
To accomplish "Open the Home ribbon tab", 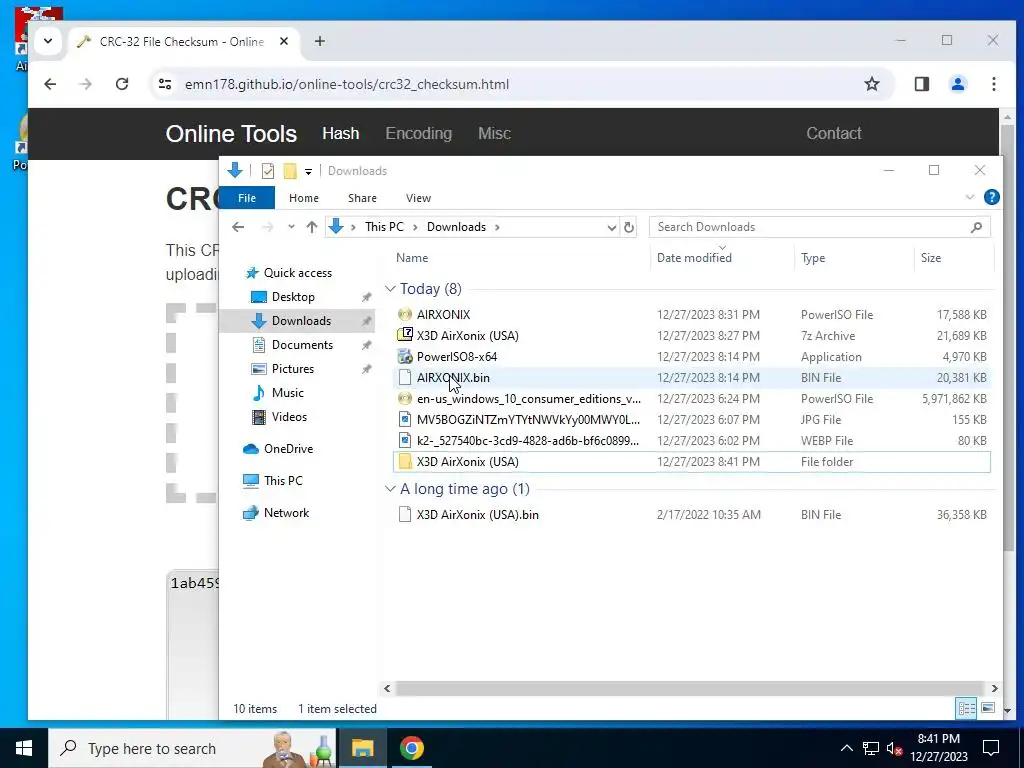I will (304, 198).
